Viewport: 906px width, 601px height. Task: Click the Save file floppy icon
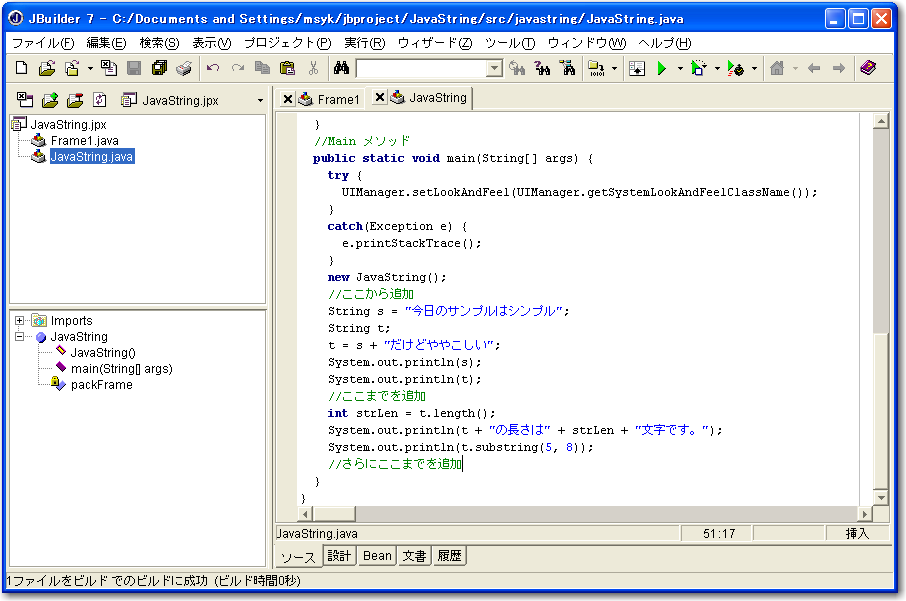134,68
